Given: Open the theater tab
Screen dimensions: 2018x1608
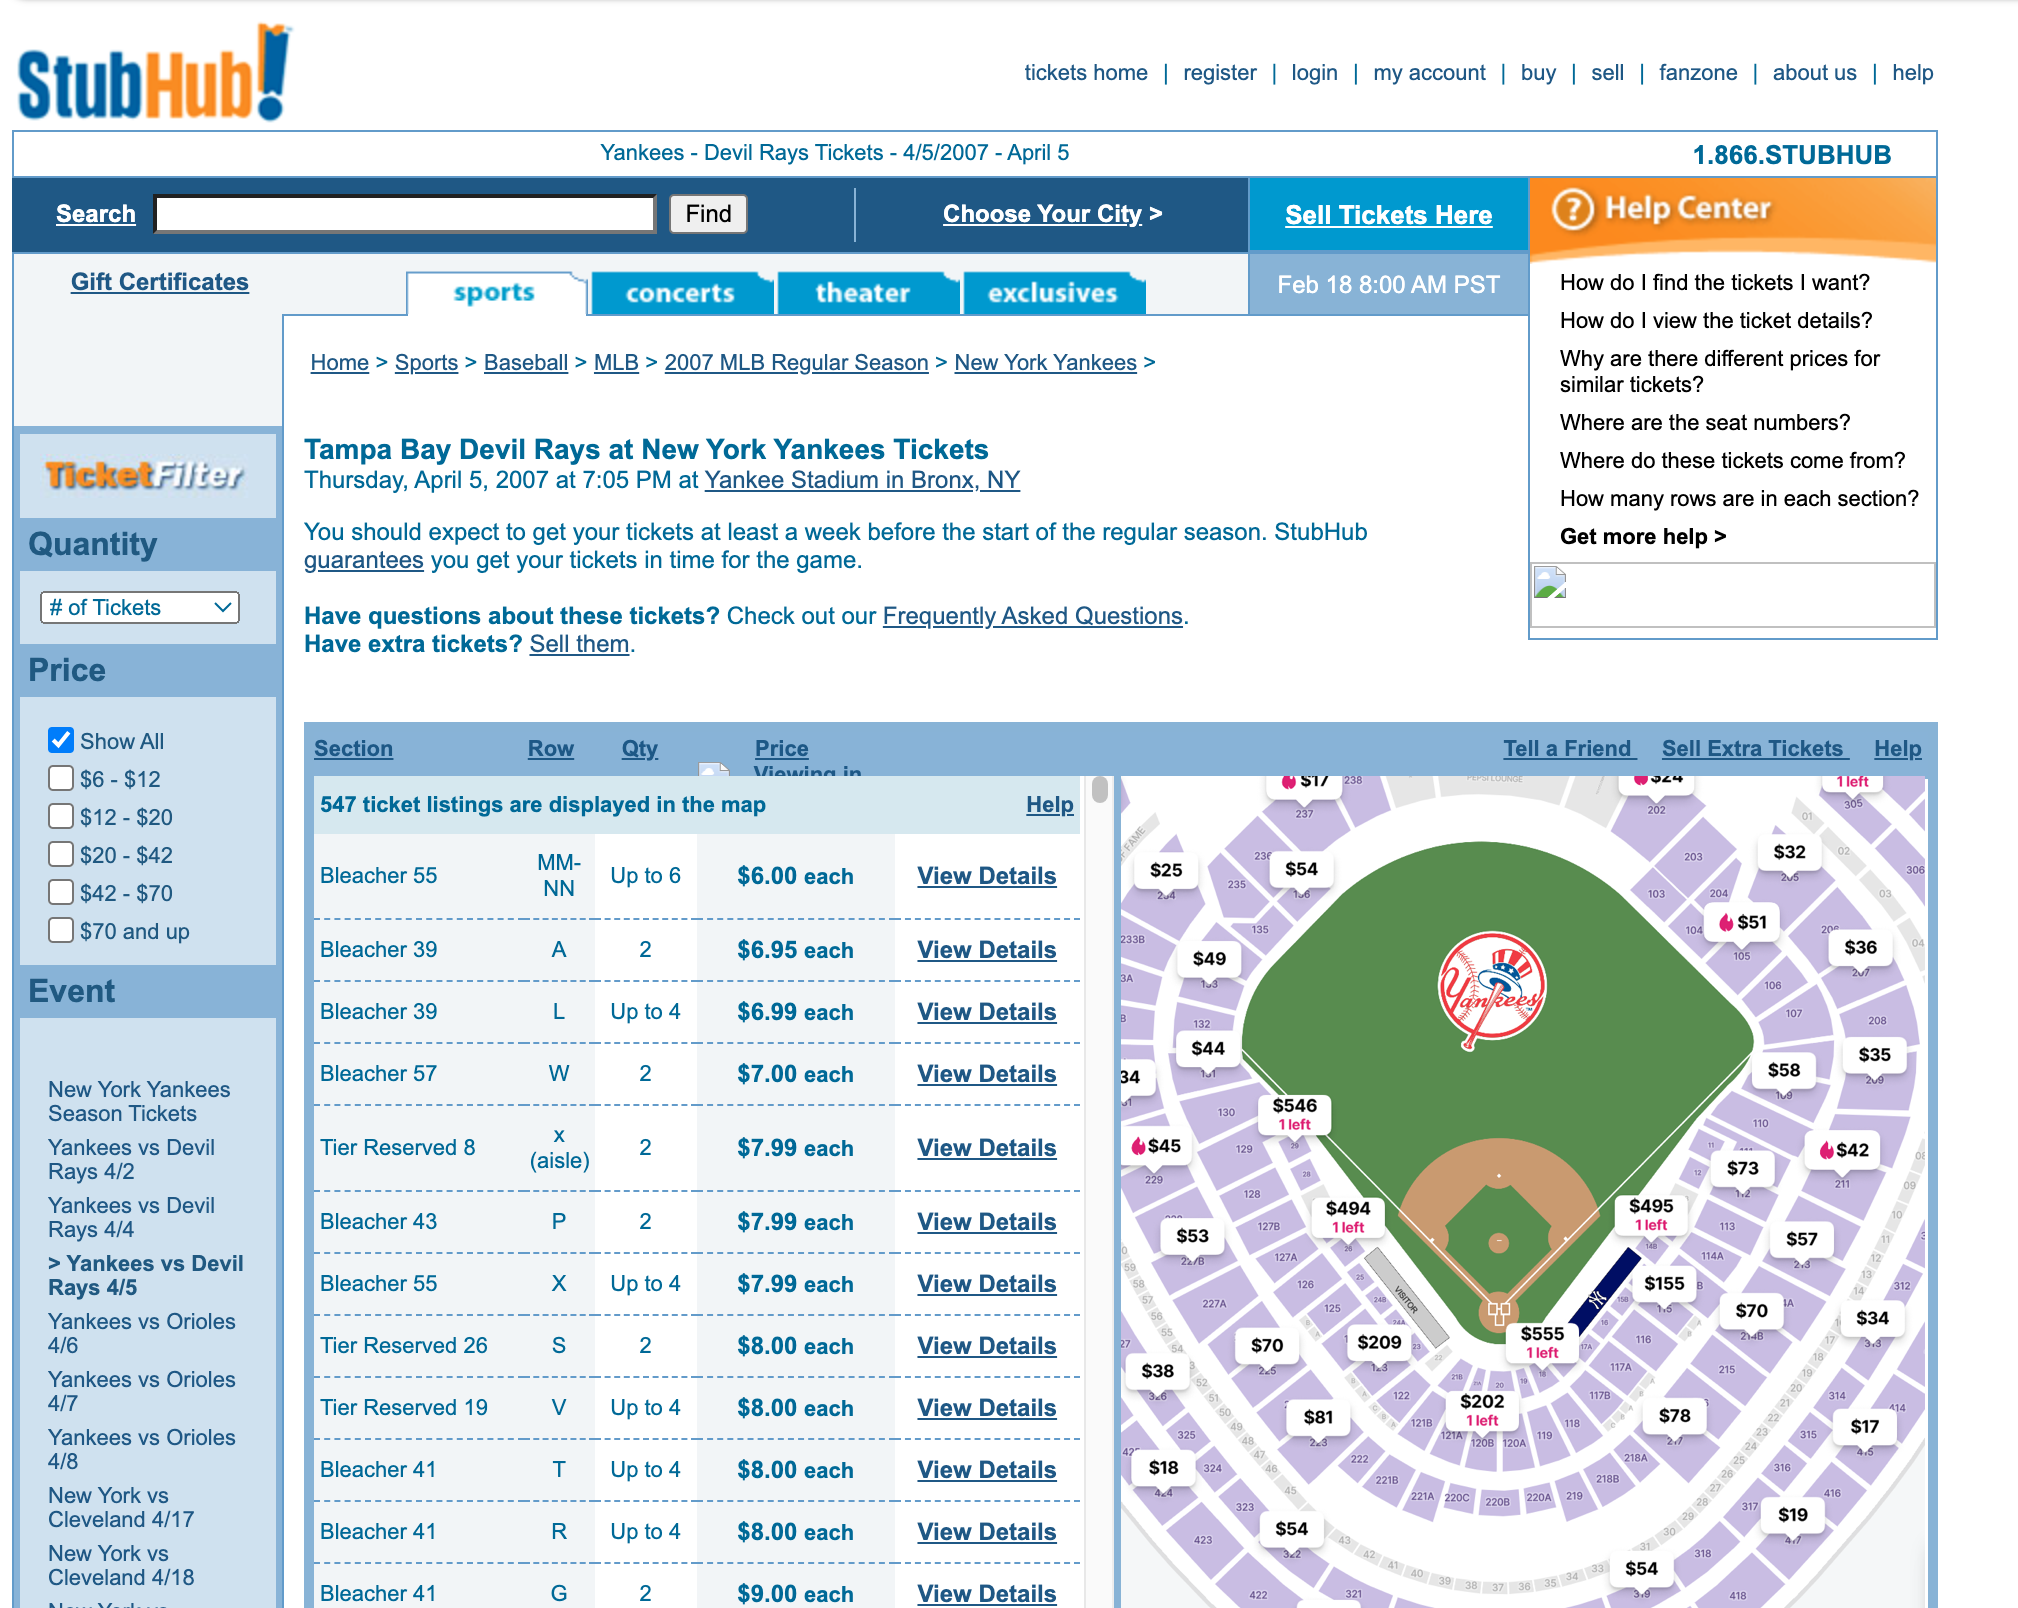Looking at the screenshot, I should click(862, 293).
